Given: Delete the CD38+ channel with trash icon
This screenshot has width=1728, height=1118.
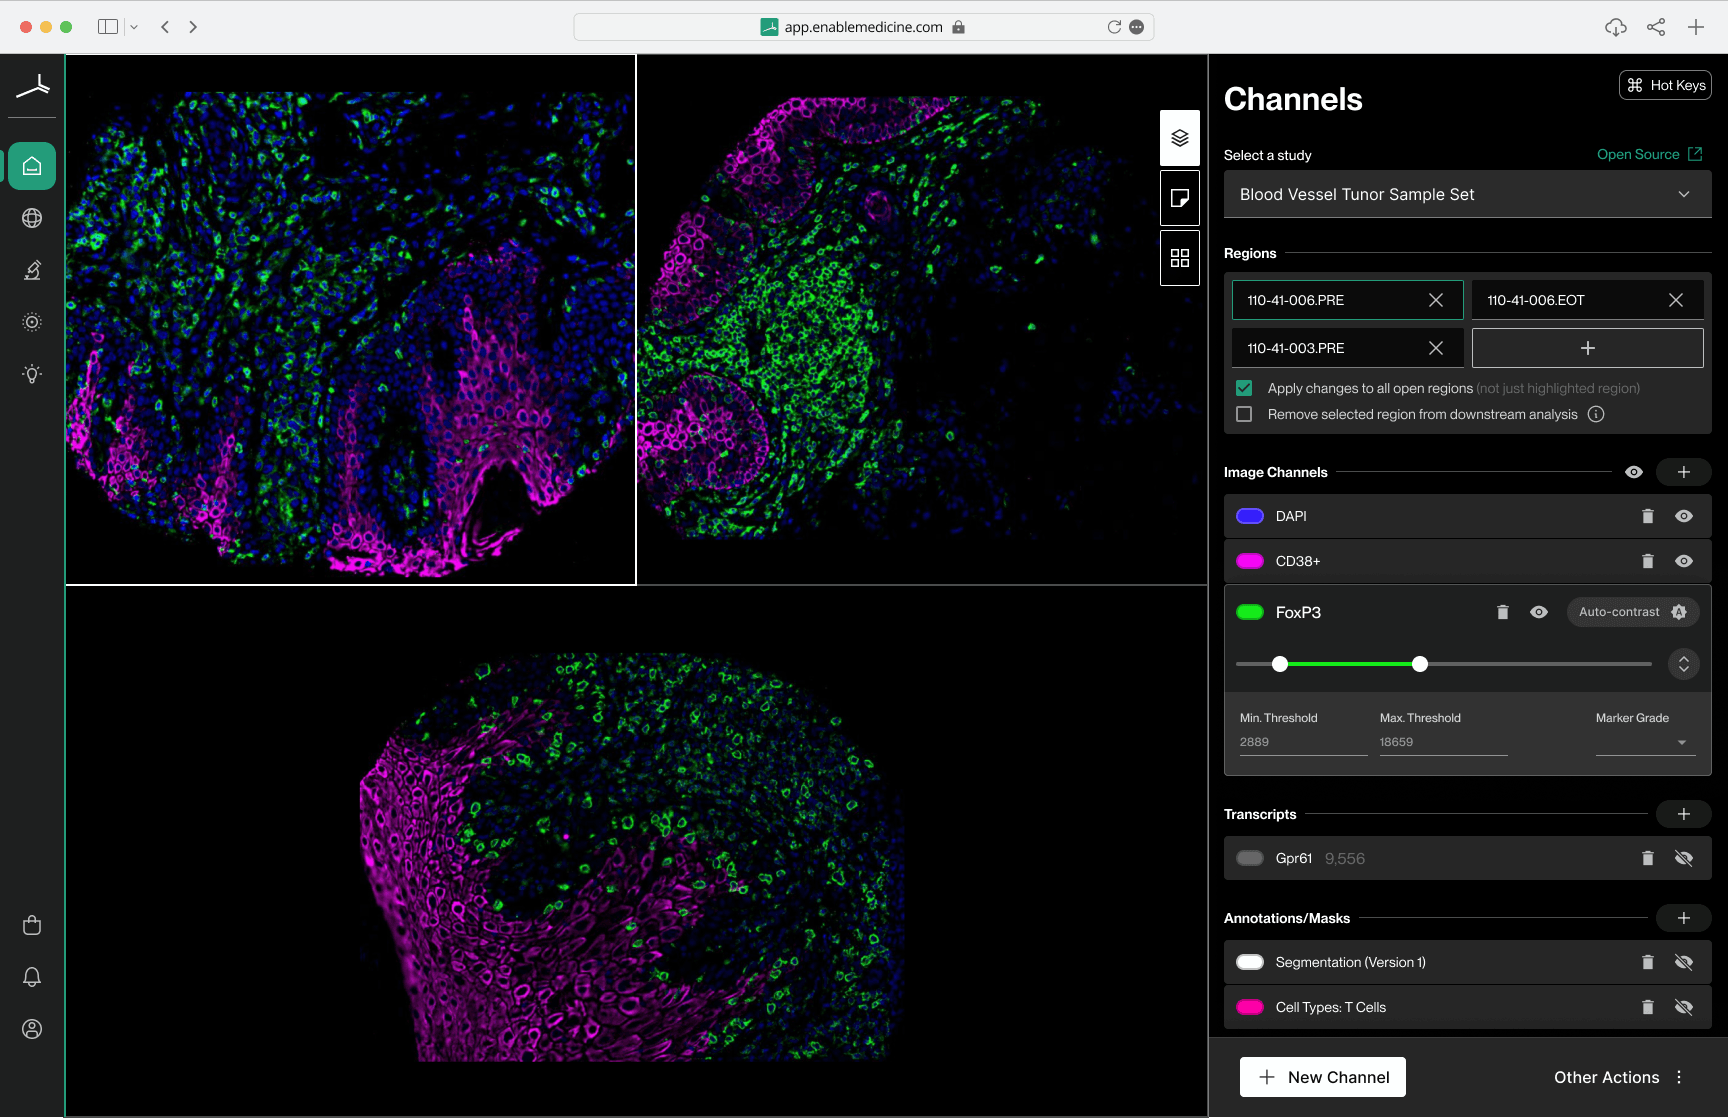Looking at the screenshot, I should pos(1648,561).
